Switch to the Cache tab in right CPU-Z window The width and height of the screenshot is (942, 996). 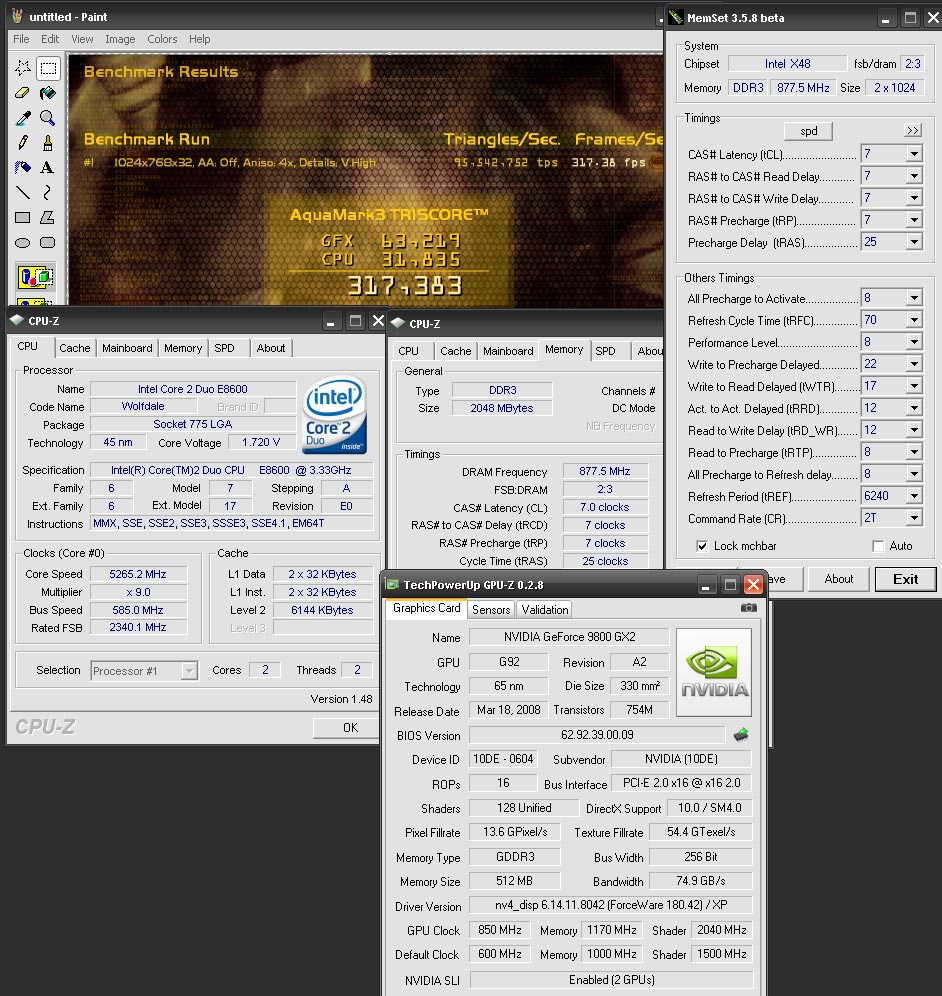pos(455,351)
